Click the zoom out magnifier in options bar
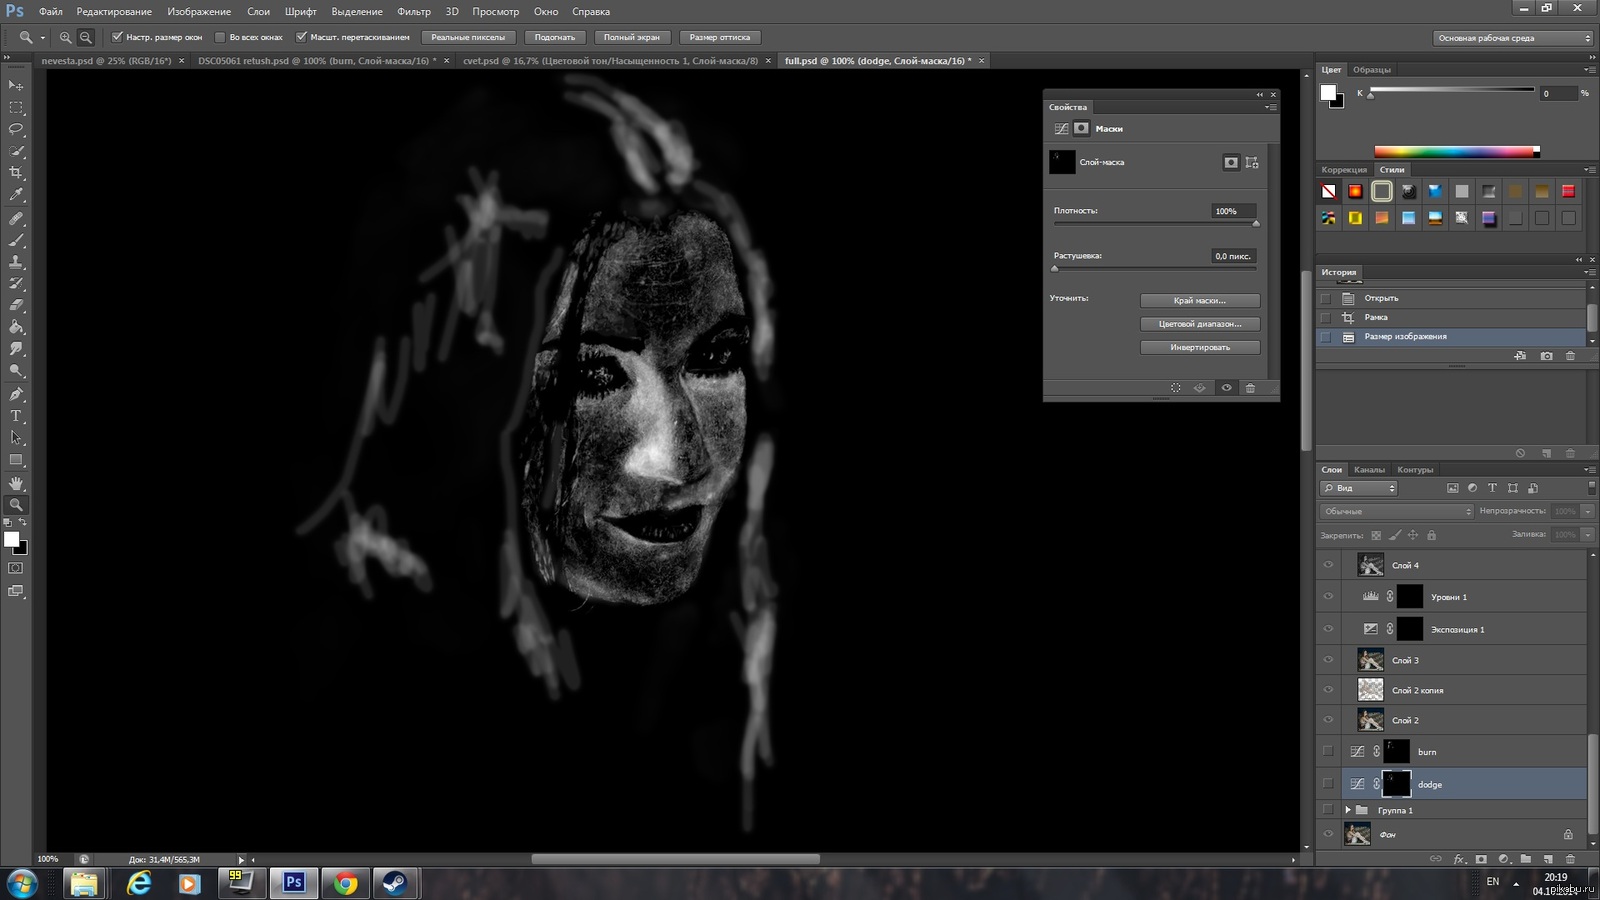 pos(86,37)
